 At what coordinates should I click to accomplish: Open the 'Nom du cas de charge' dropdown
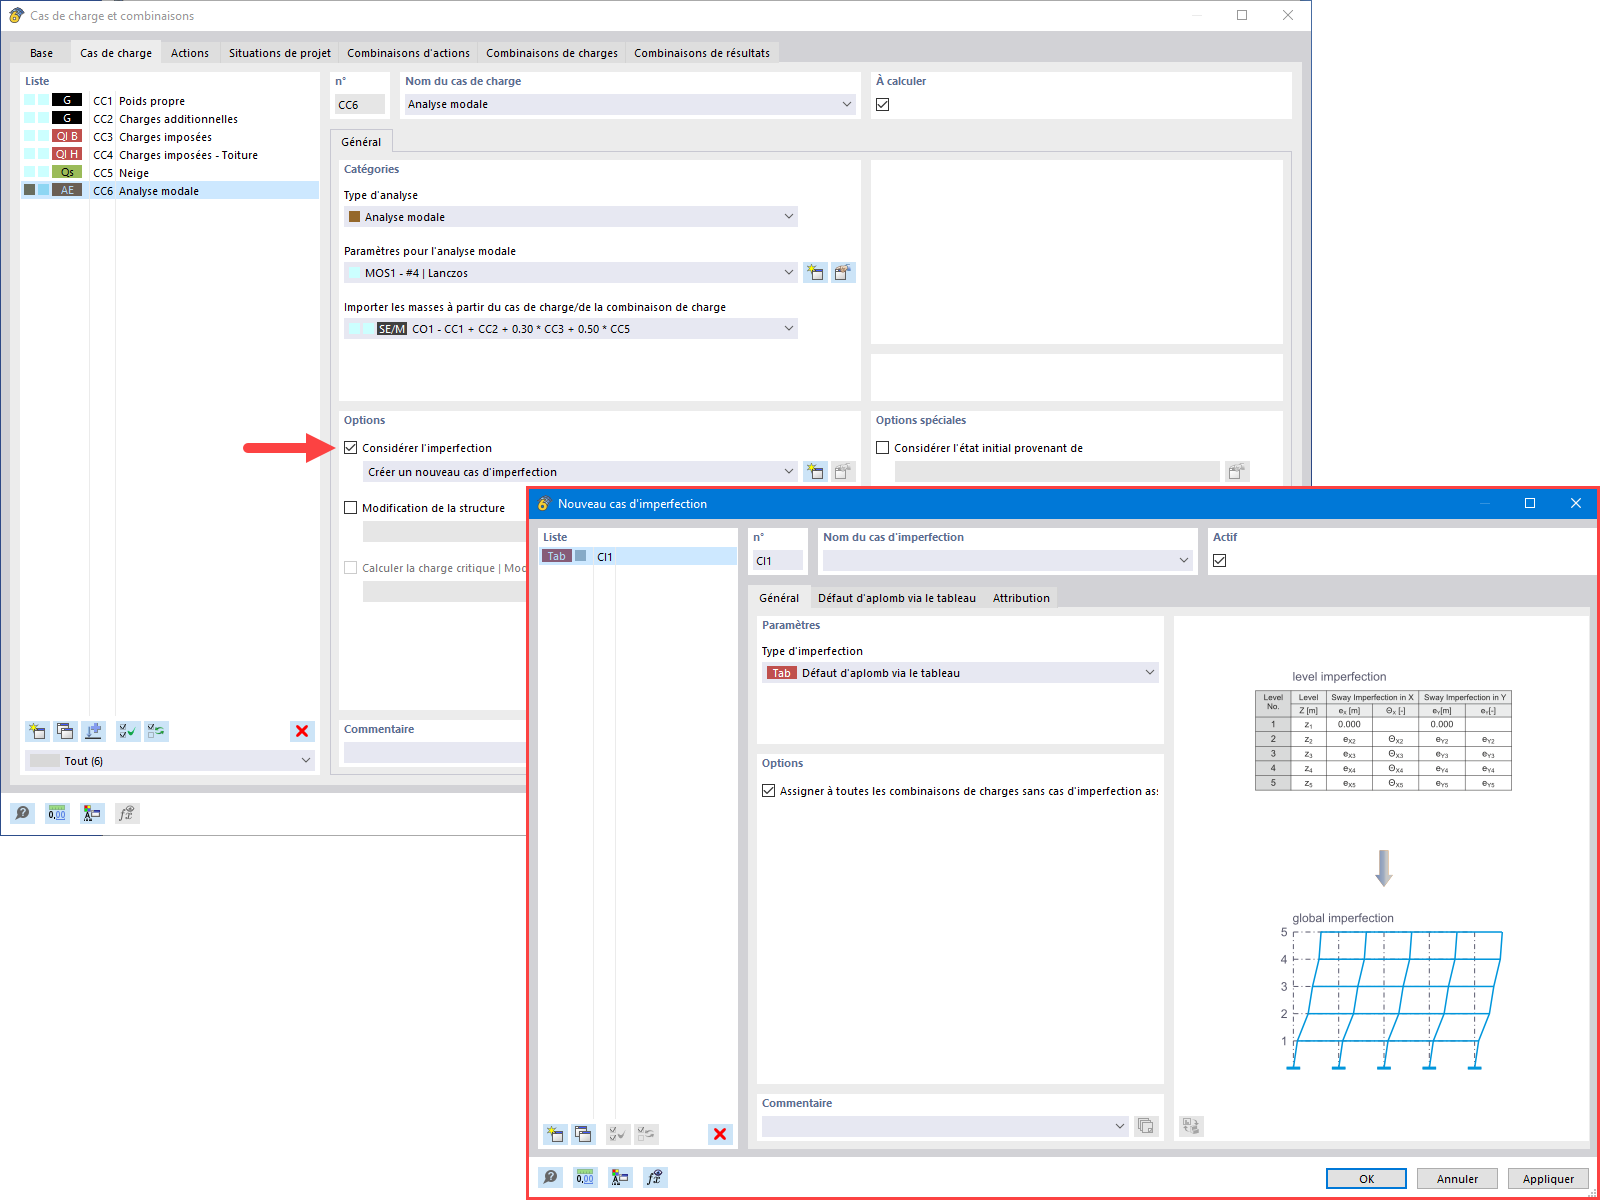[x=846, y=104]
